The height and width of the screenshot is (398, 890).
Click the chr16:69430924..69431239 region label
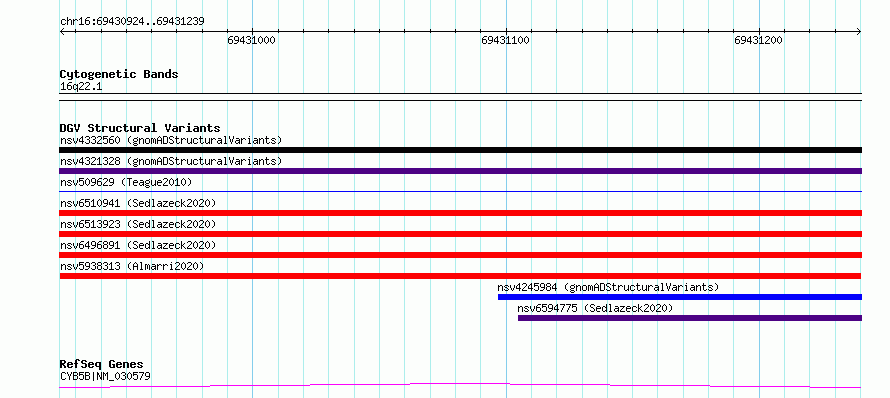click(132, 22)
